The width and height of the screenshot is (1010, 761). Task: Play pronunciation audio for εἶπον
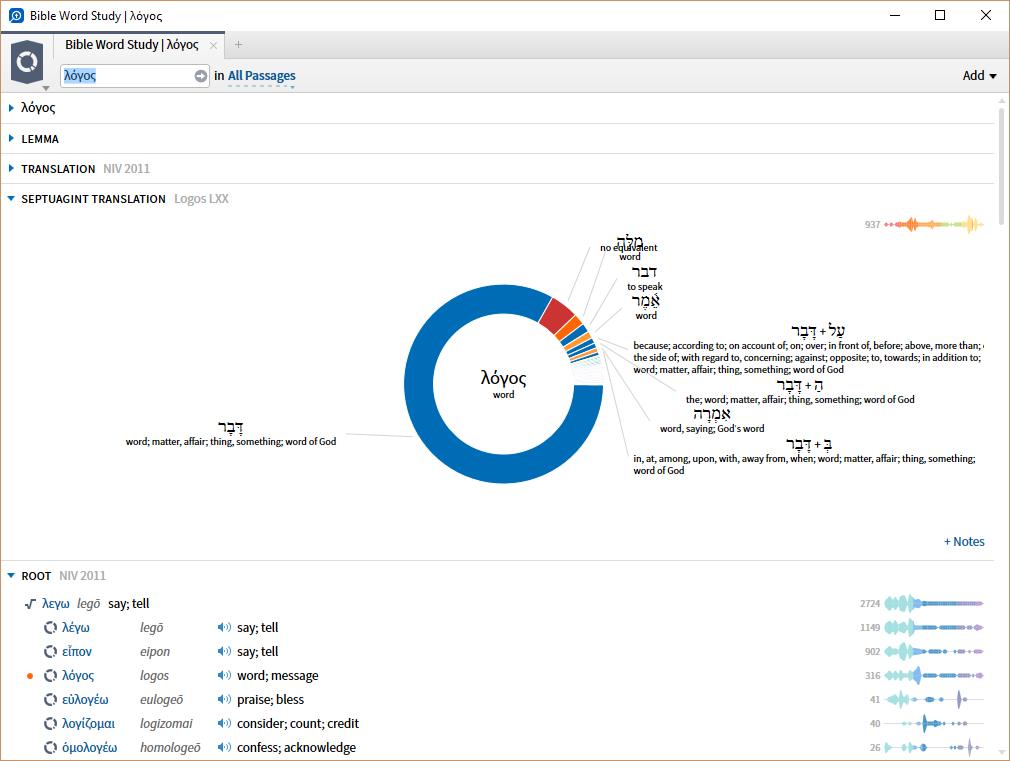pyautogui.click(x=224, y=651)
